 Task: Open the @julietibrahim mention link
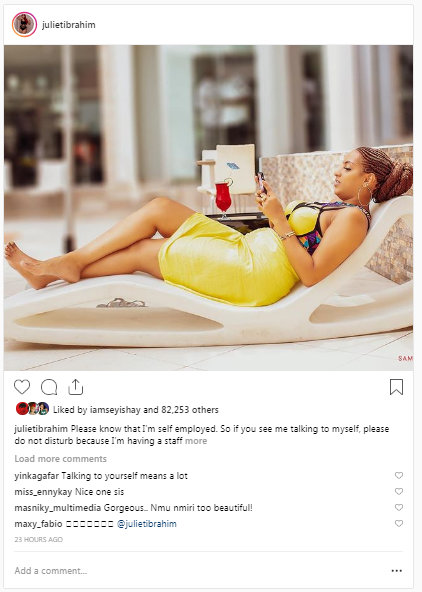(147, 524)
